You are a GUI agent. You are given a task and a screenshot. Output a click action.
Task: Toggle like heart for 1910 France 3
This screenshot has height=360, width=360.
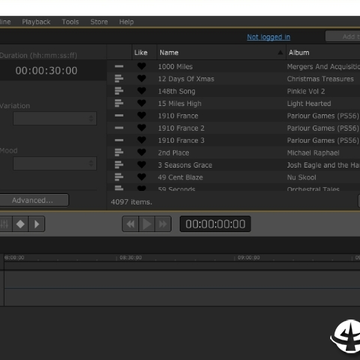(142, 140)
